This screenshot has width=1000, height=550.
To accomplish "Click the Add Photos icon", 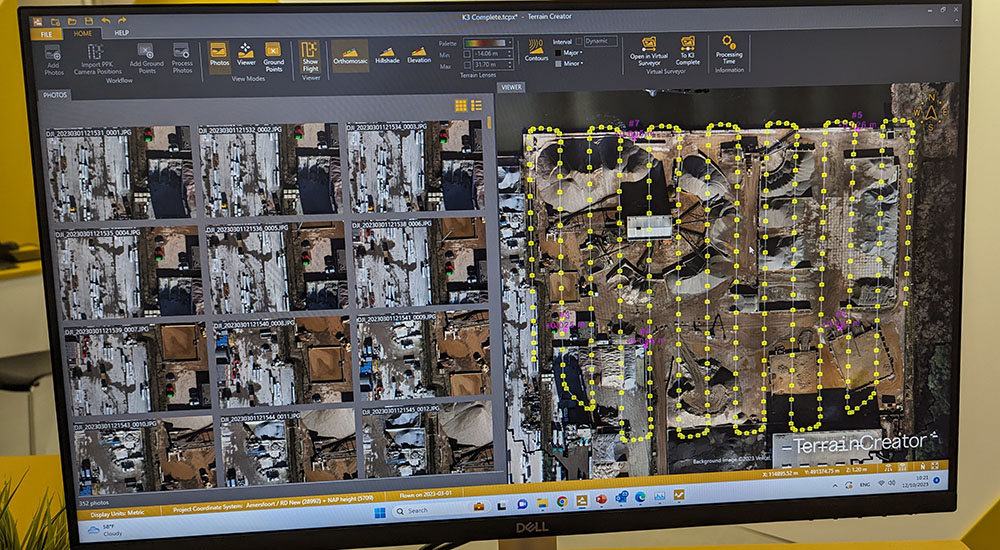I will tap(53, 52).
